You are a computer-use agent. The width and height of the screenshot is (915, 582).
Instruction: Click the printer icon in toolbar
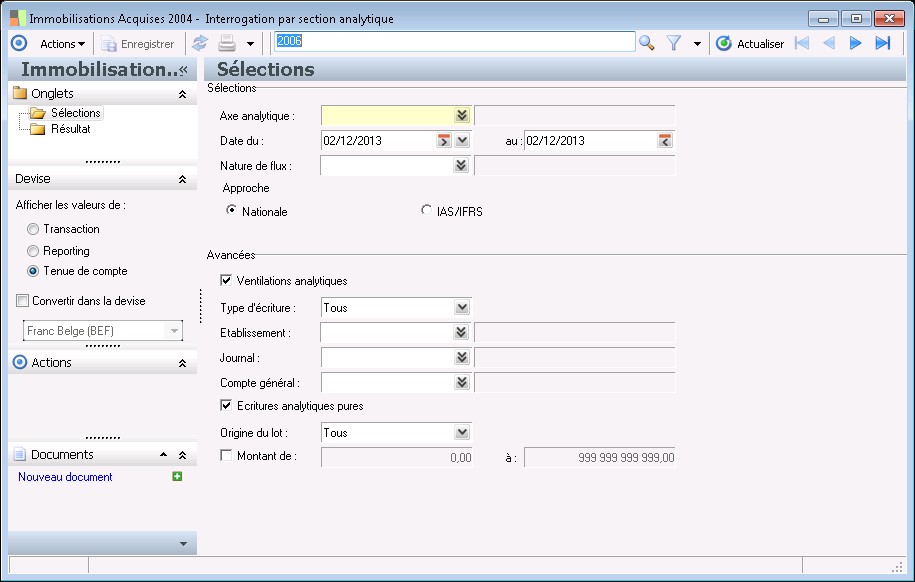[227, 43]
